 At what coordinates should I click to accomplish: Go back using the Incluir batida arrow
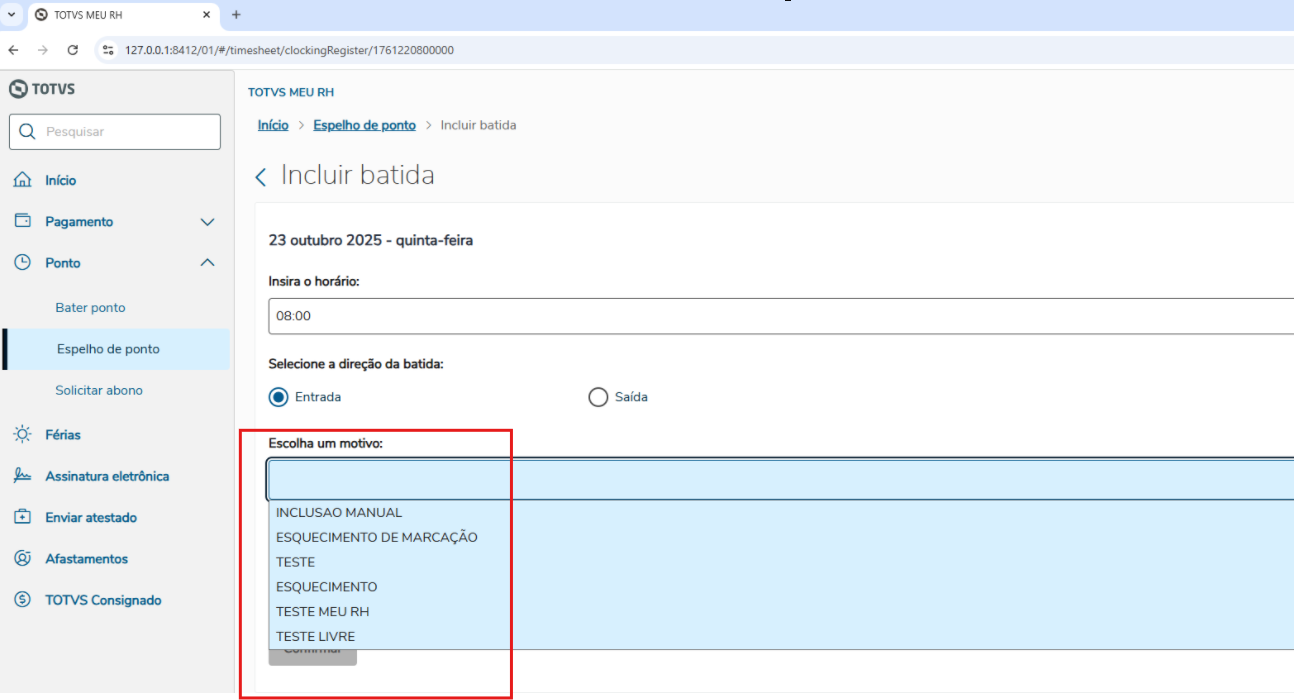tap(261, 177)
